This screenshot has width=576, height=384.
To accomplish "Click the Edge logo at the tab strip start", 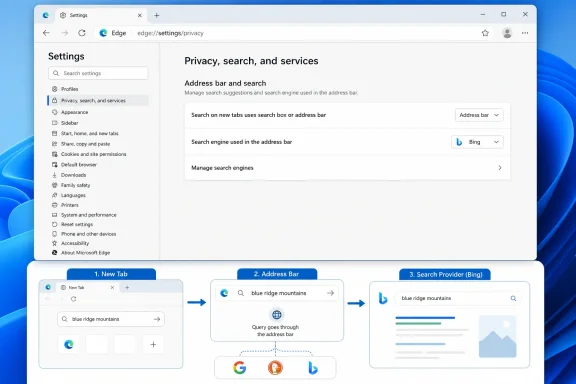I will [46, 15].
